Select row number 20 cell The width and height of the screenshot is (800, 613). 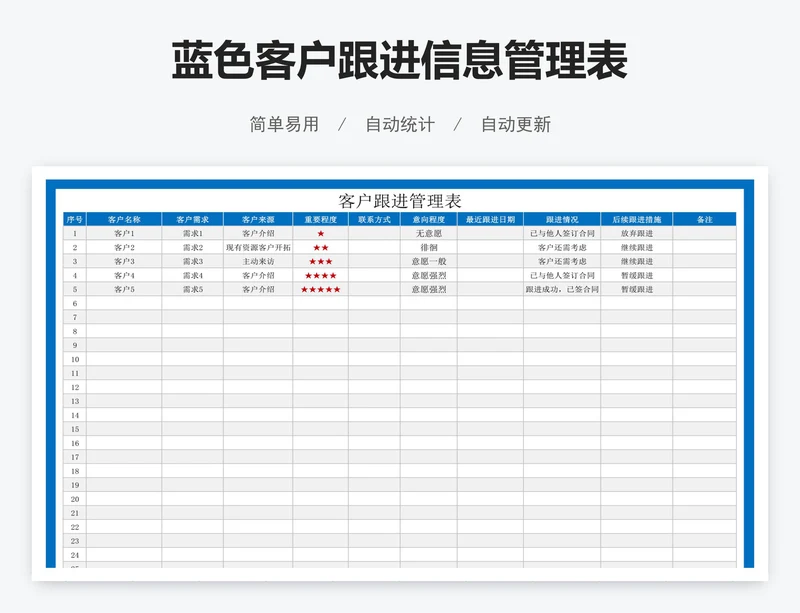(x=74, y=499)
